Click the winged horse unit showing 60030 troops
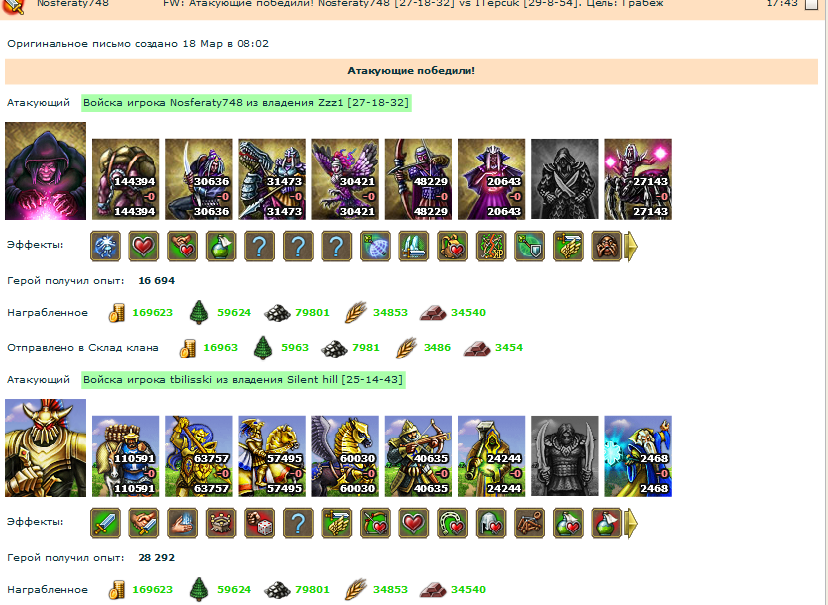 pyautogui.click(x=345, y=456)
